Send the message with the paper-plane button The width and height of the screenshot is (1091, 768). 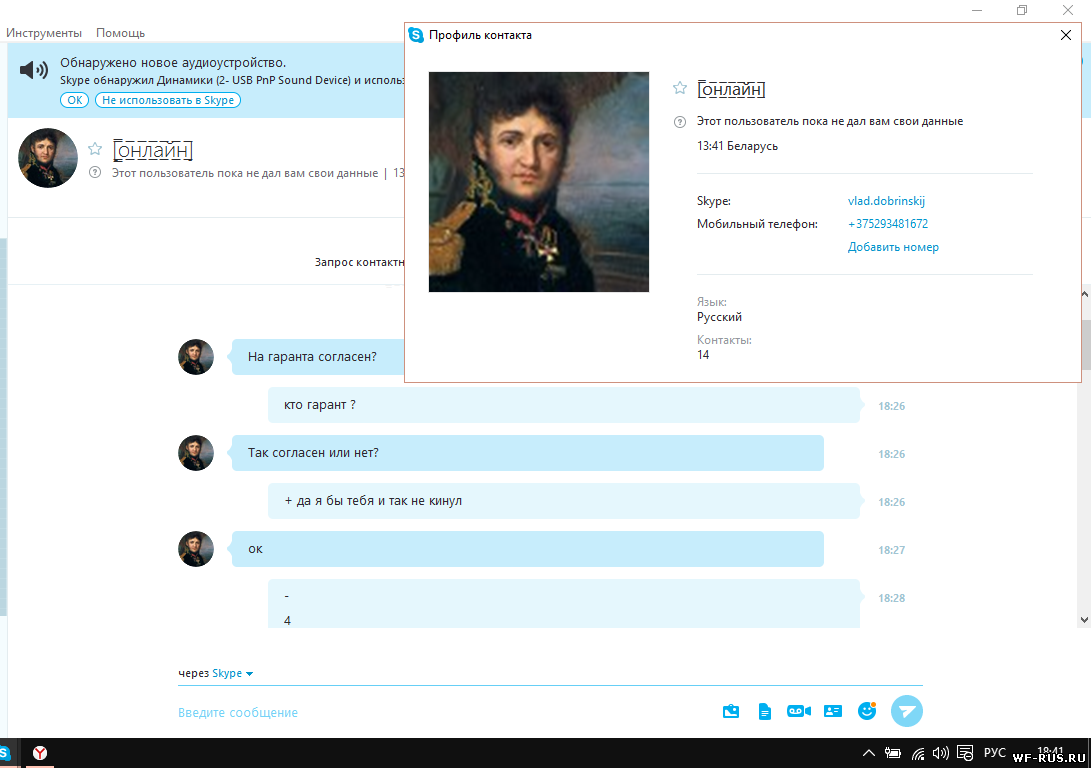point(906,711)
